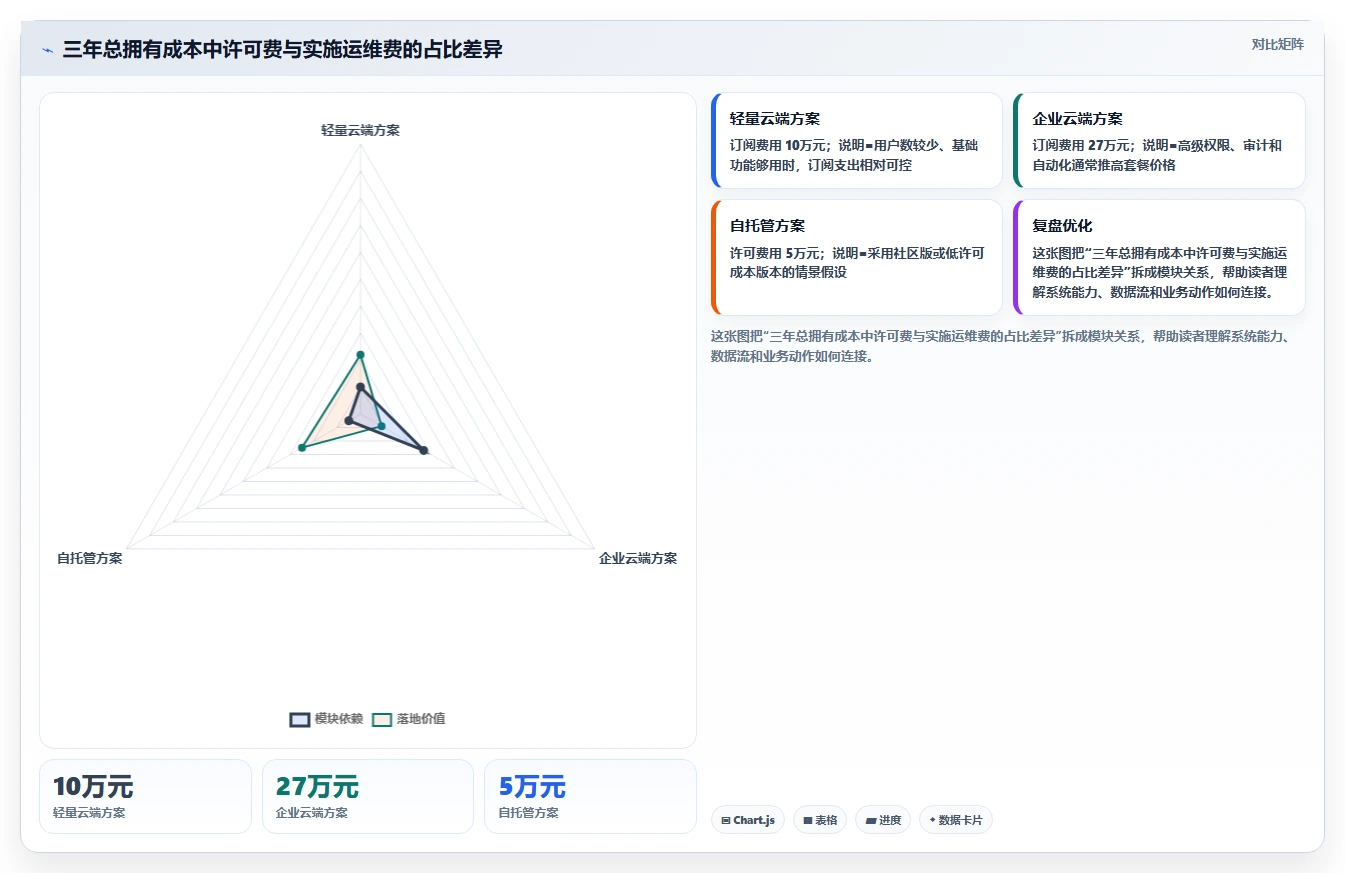Click the 企业云端方案 radar axis label
The width and height of the screenshot is (1345, 873).
point(638,558)
